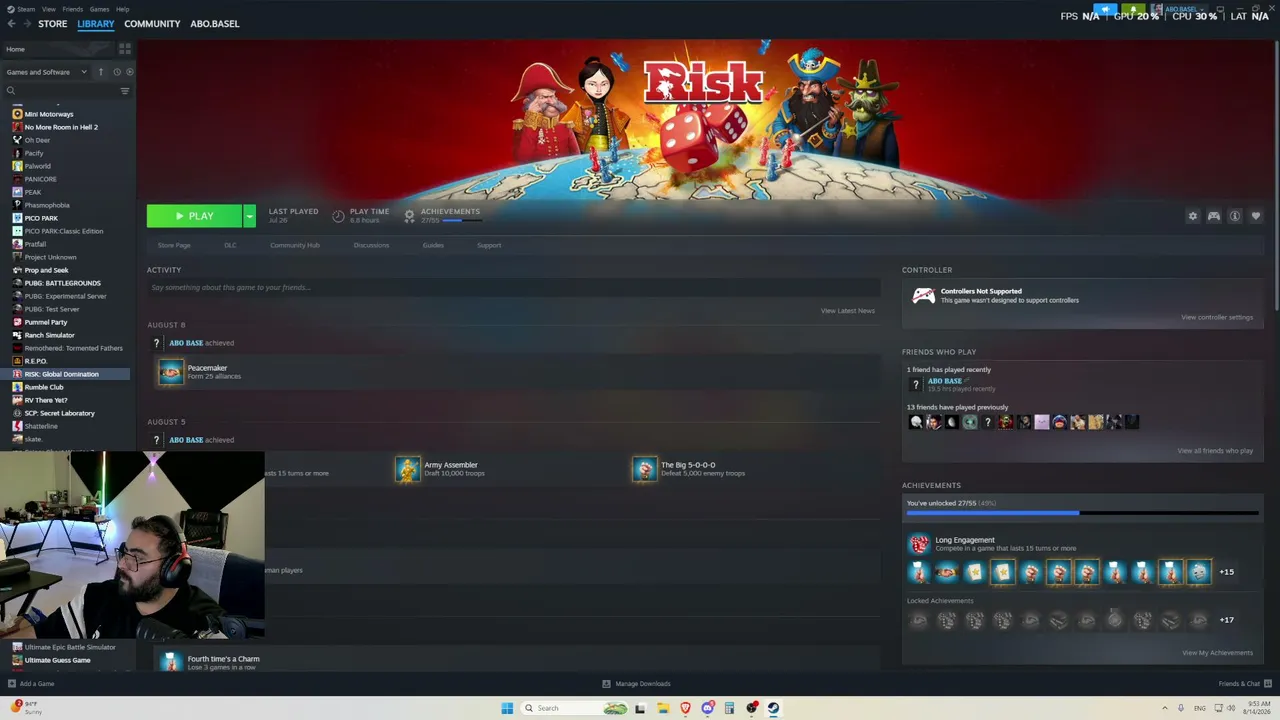Open Discord from the taskbar

click(x=708, y=708)
